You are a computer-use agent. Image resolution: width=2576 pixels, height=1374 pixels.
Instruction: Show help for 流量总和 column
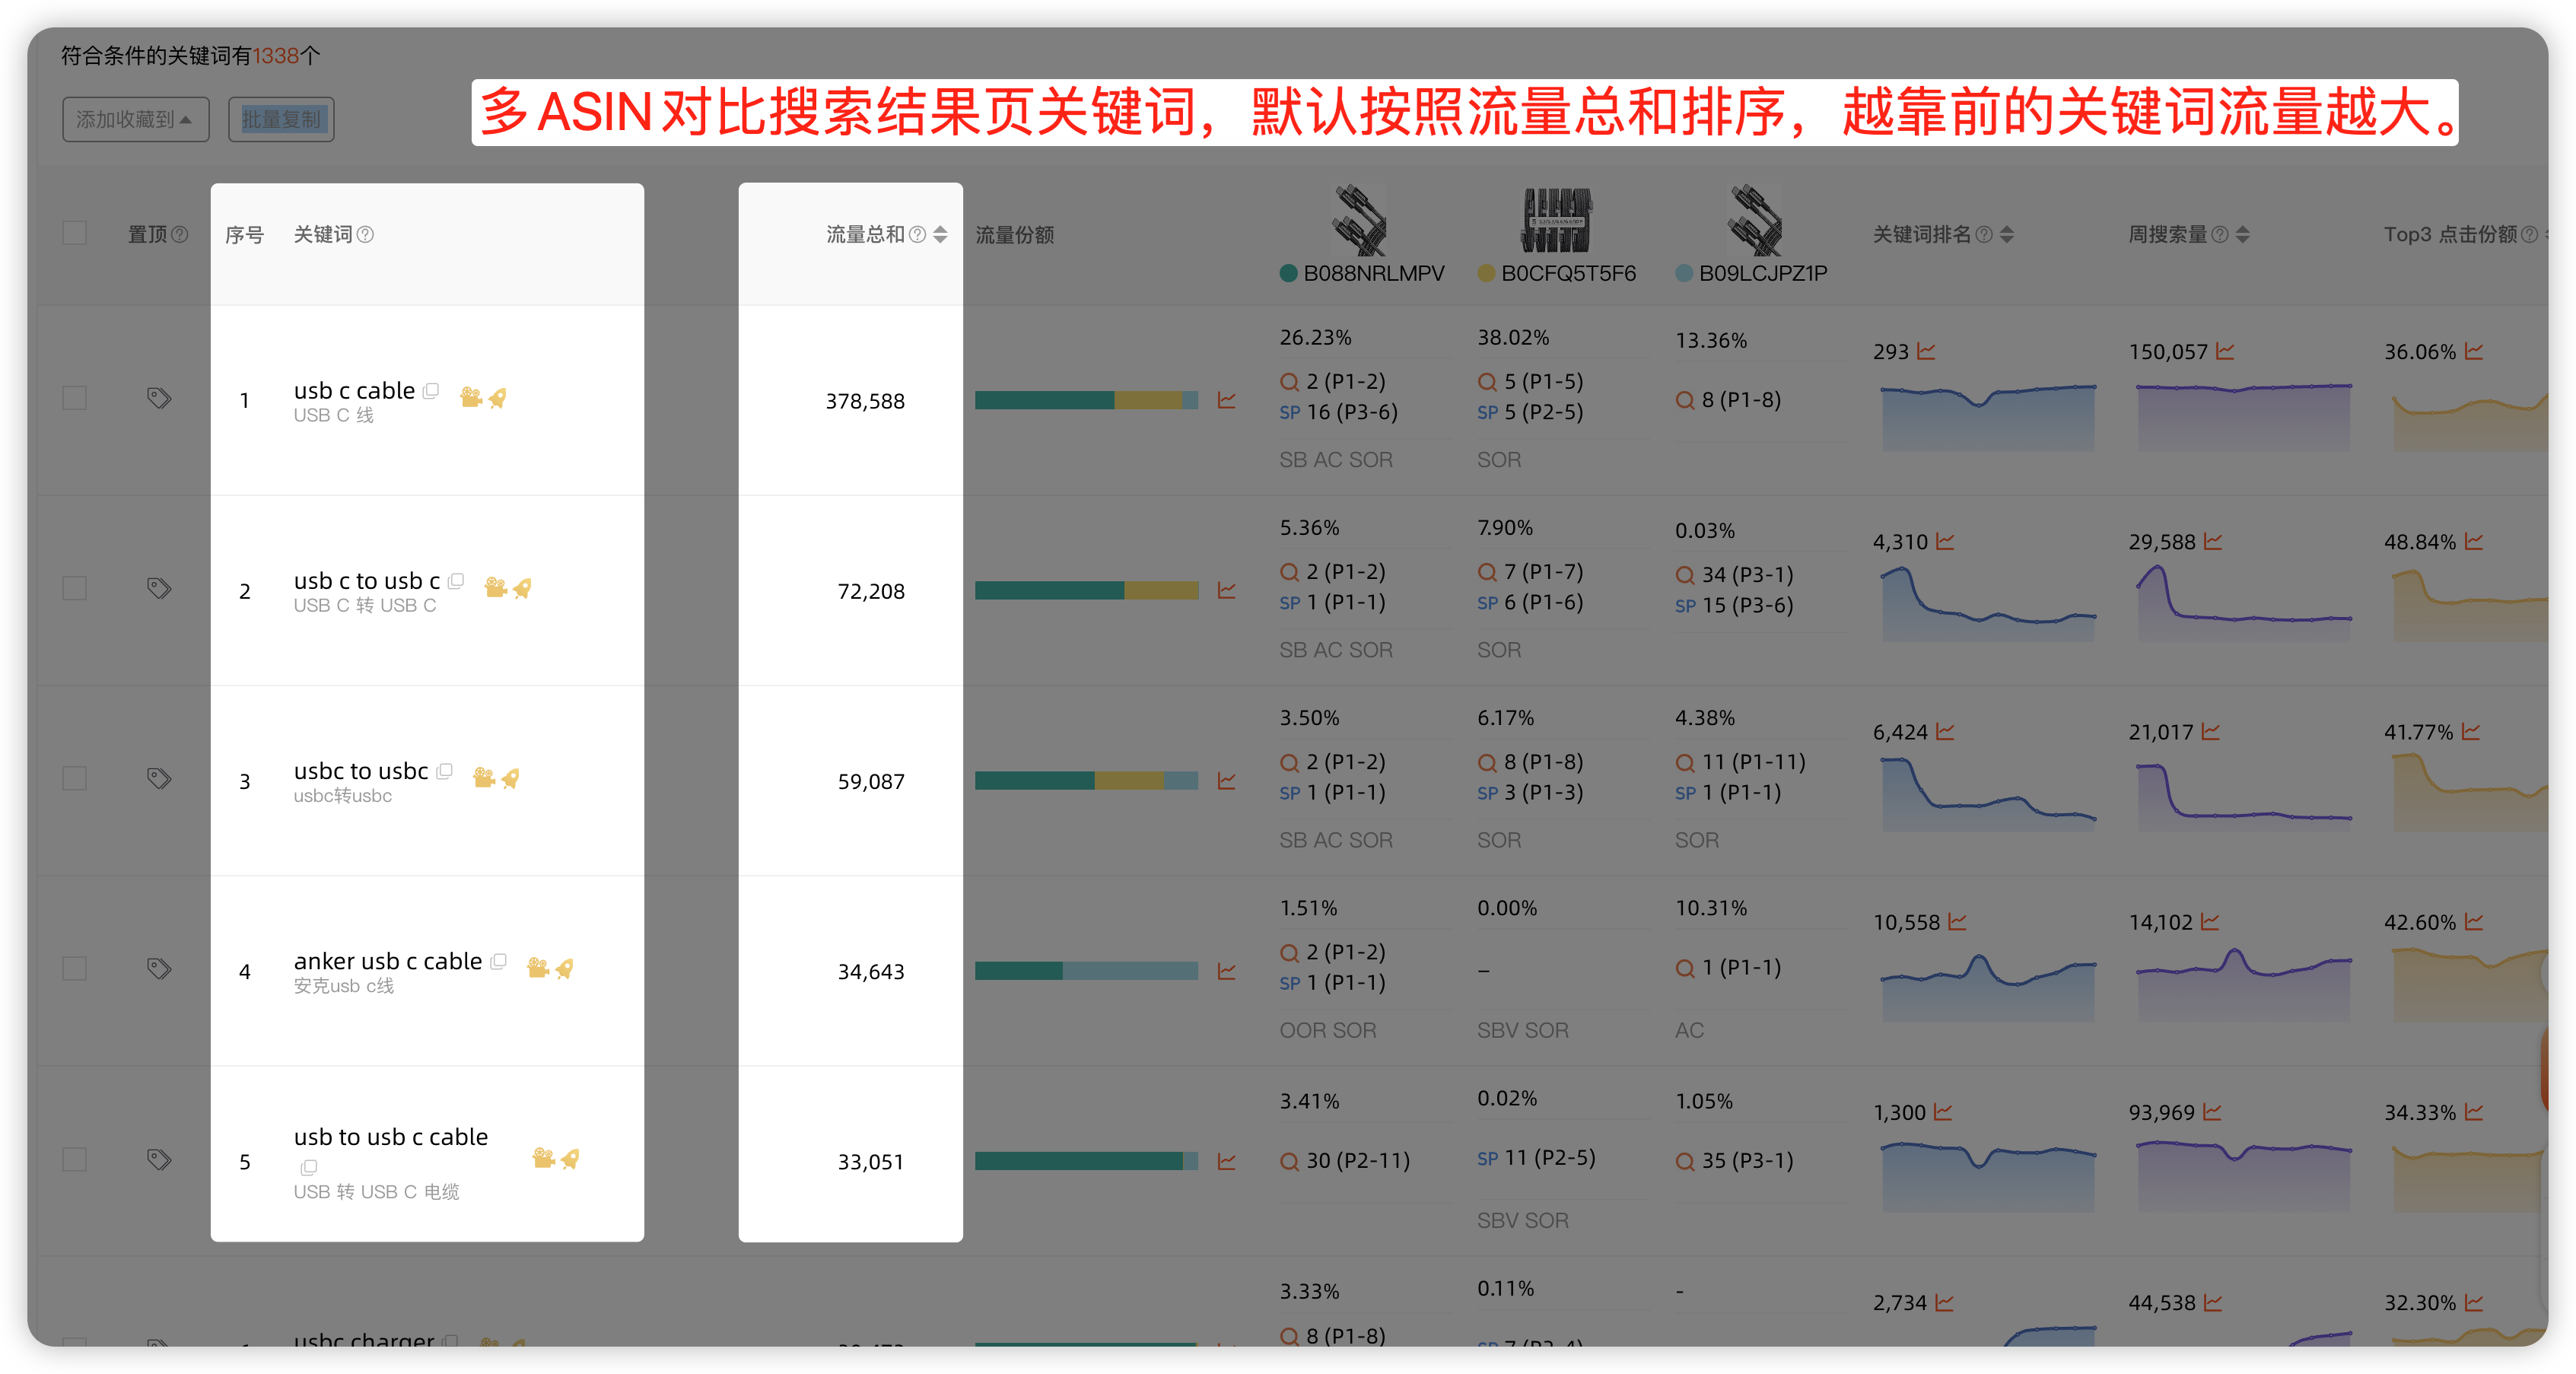(917, 234)
